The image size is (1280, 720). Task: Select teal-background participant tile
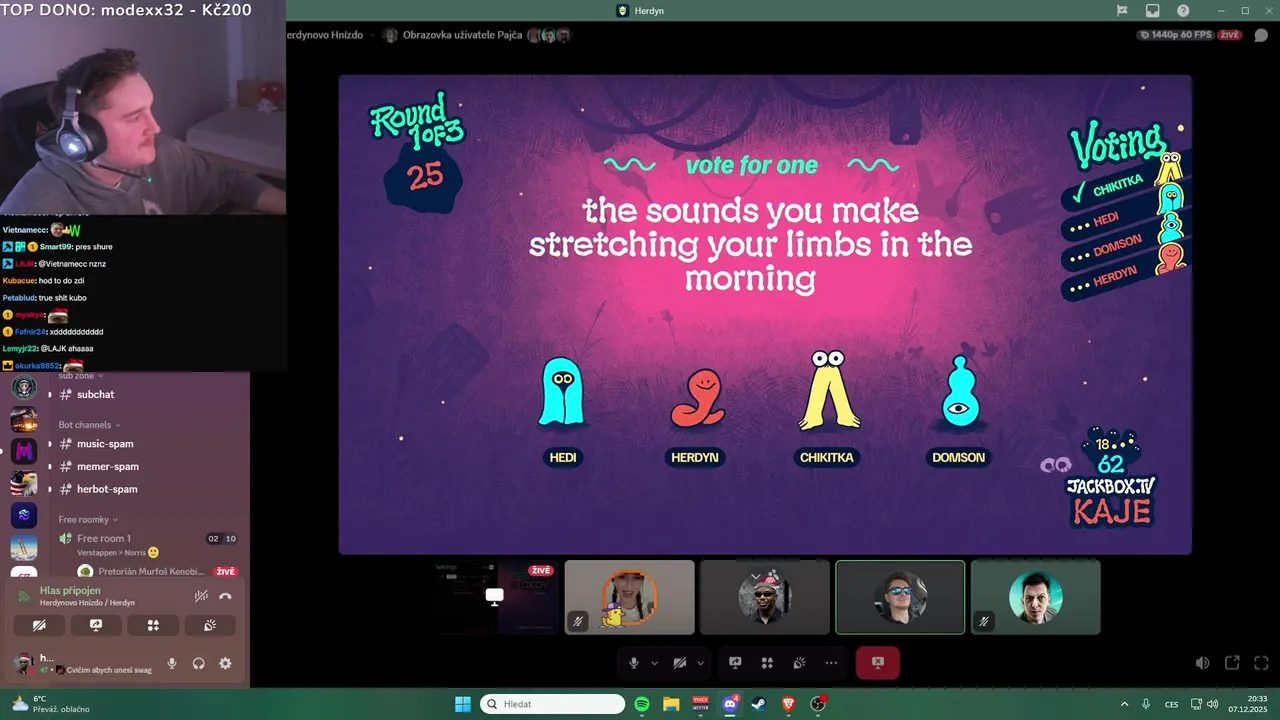[1035, 597]
